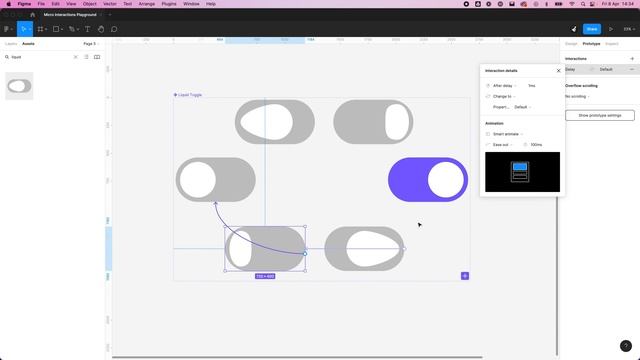Add a variant with the purple plus button
640x360 pixels.
tap(464, 276)
